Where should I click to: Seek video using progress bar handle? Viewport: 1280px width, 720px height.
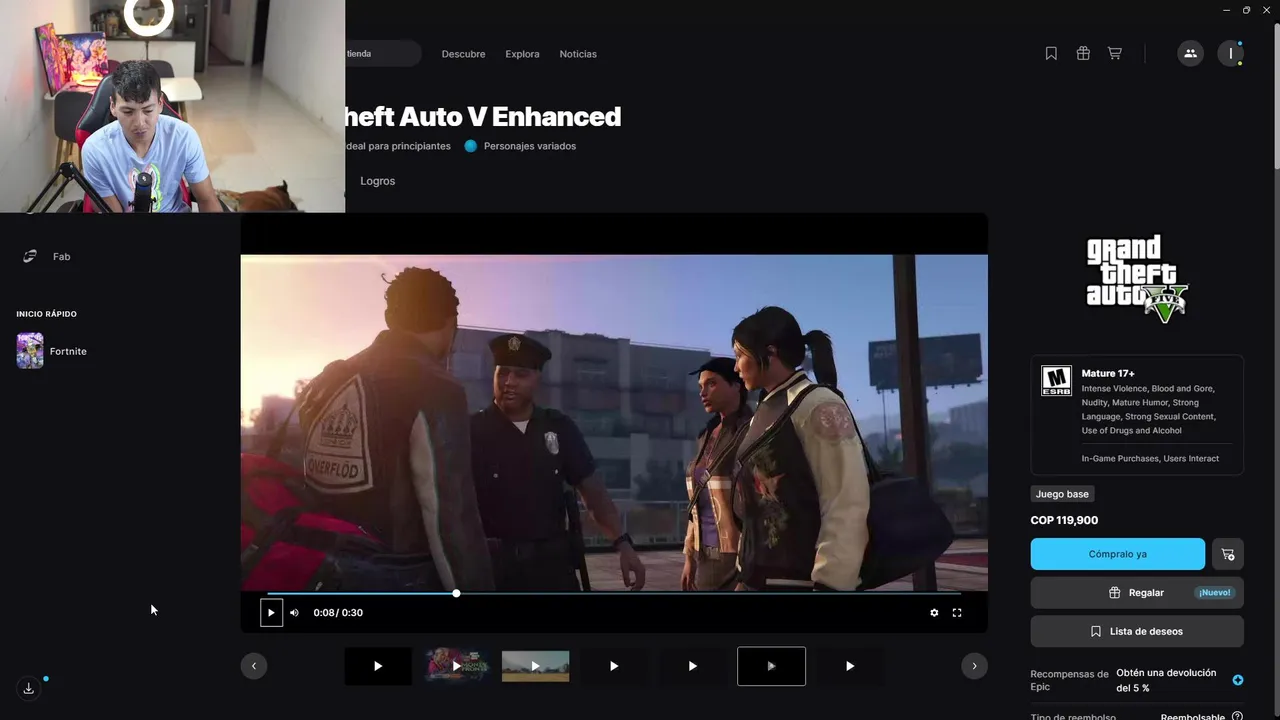coord(456,594)
